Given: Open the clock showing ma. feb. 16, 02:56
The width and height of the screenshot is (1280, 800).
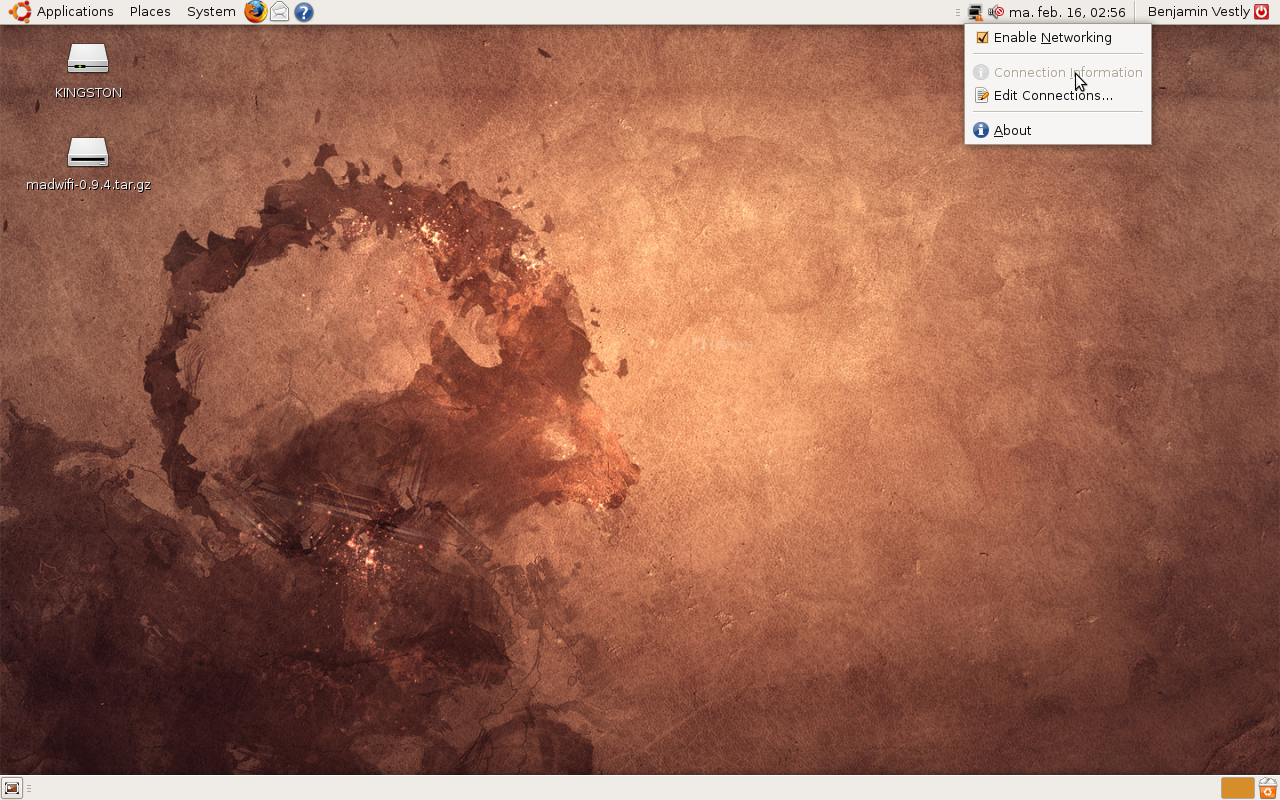Looking at the screenshot, I should point(1067,12).
